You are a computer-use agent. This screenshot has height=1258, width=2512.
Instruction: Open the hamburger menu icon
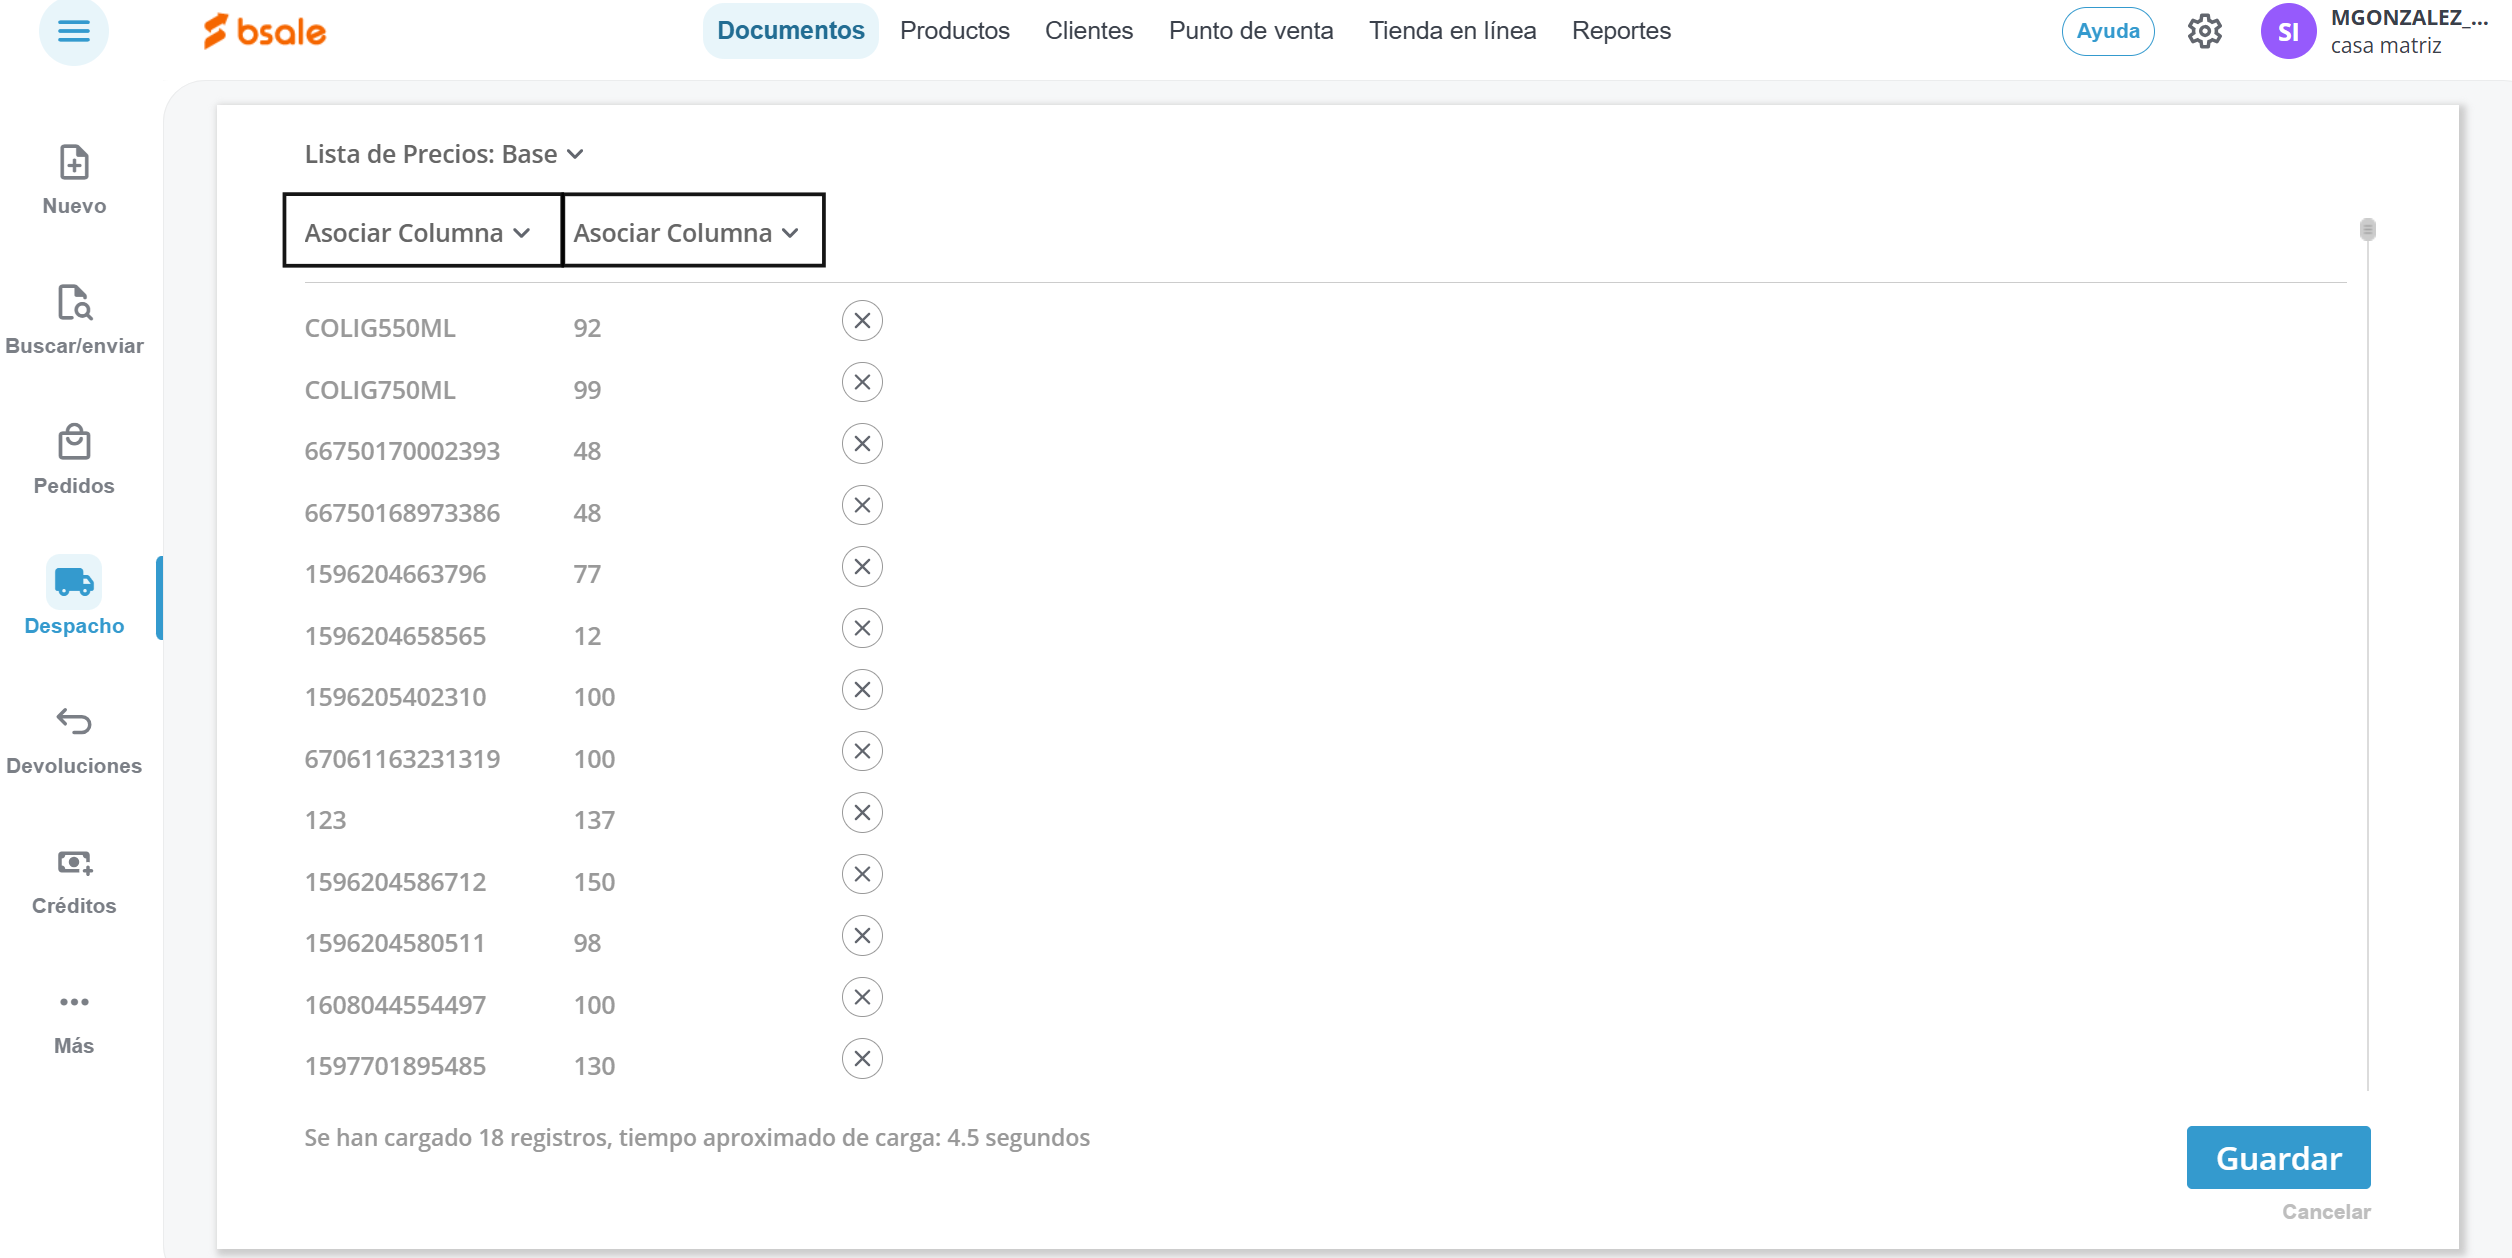pos(73,31)
